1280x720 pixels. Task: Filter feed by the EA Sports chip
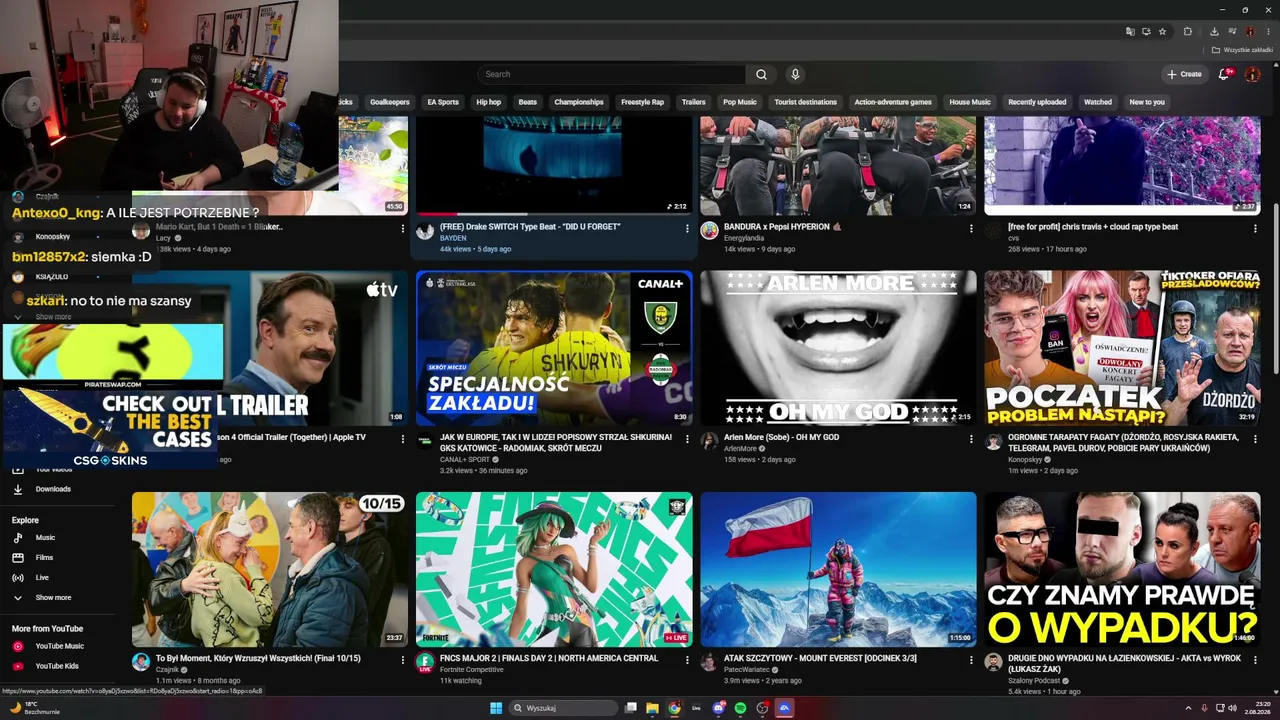tap(443, 102)
